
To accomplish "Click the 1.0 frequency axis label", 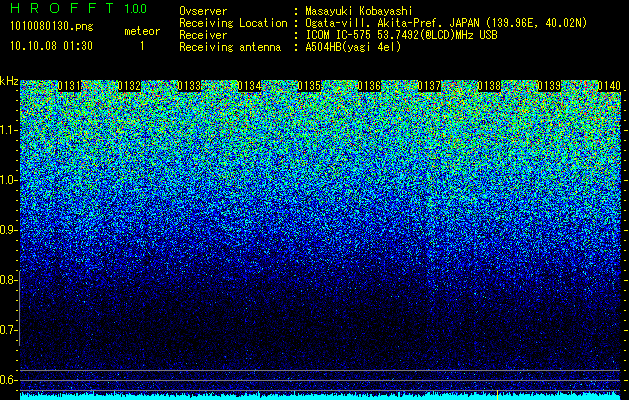I will 9,180.
